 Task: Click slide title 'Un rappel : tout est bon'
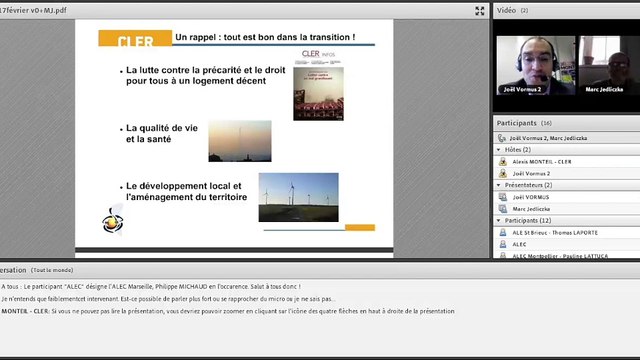point(265,37)
